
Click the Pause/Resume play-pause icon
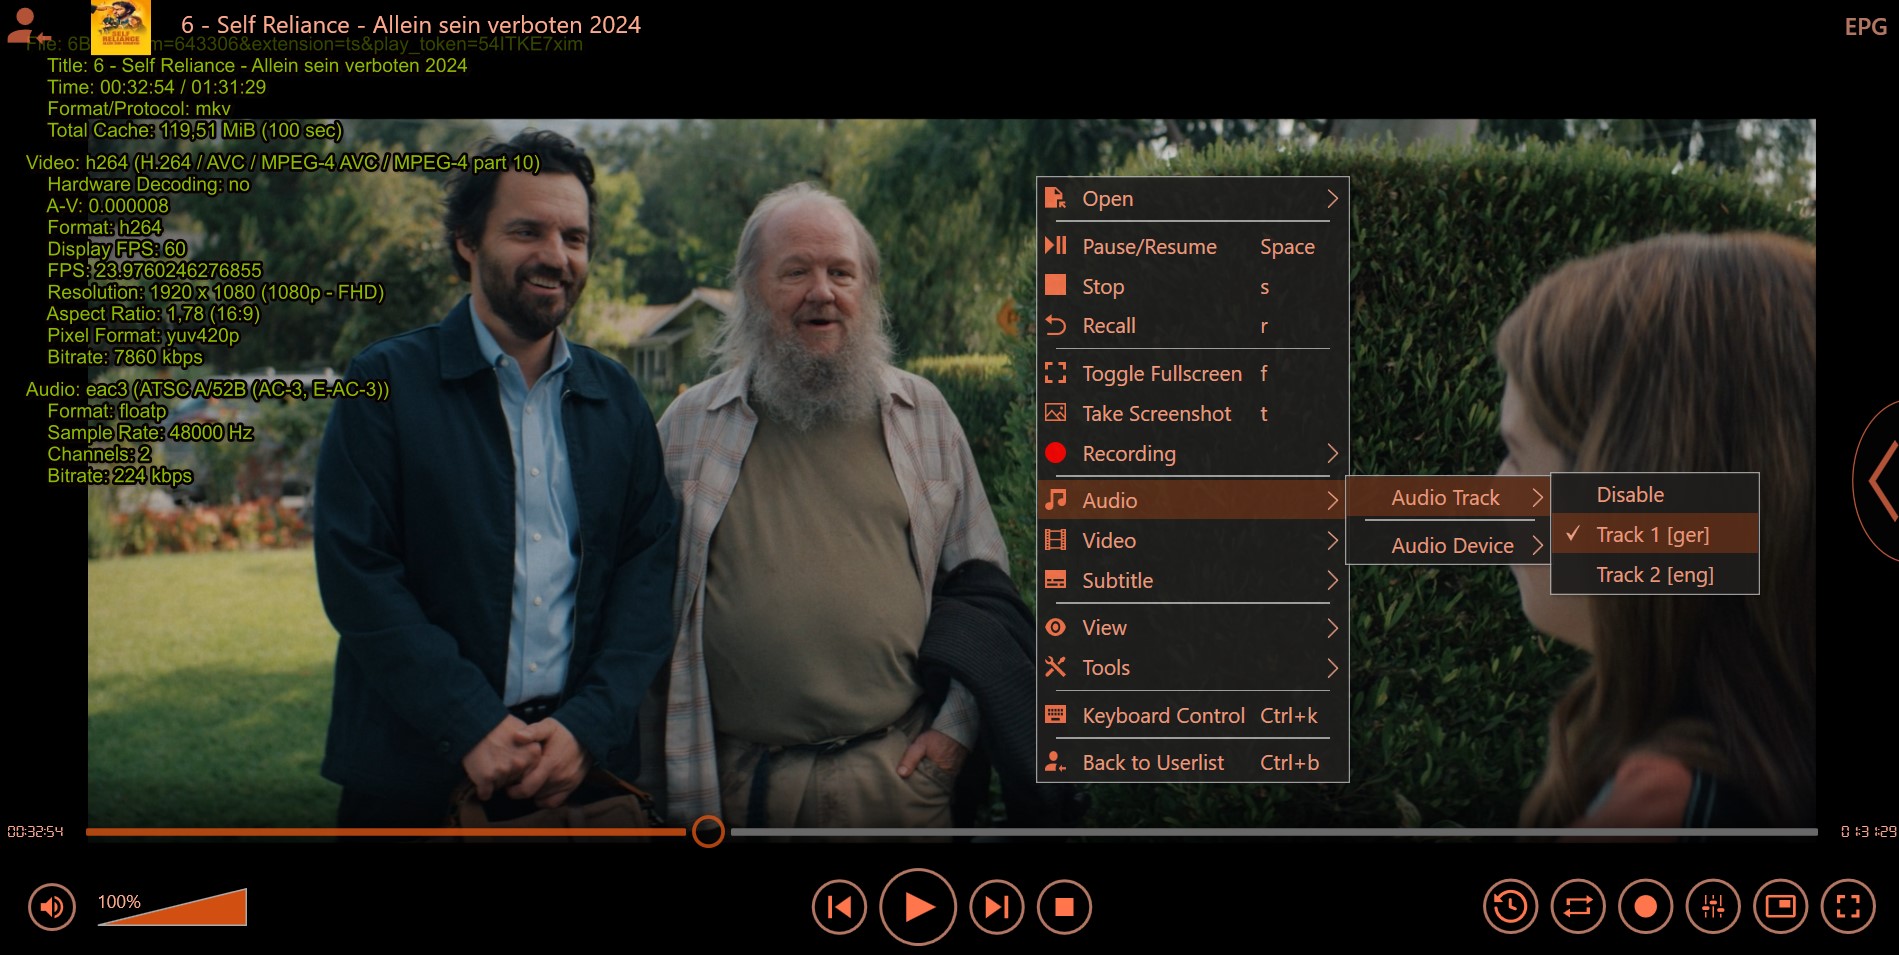[x=1055, y=245]
